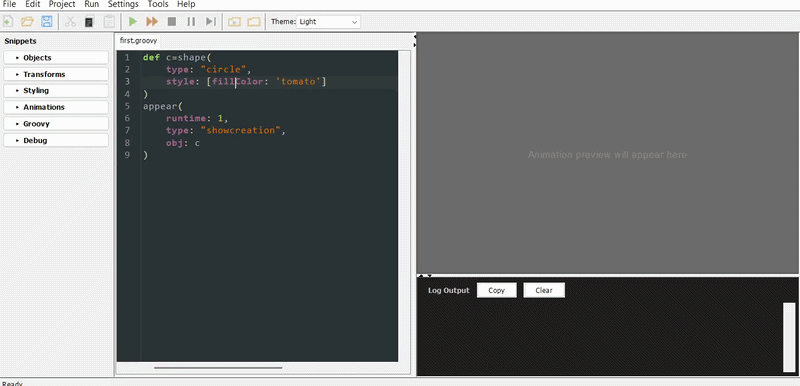800x386 pixels.
Task: Click the orange fast-forward run icon
Action: (152, 21)
